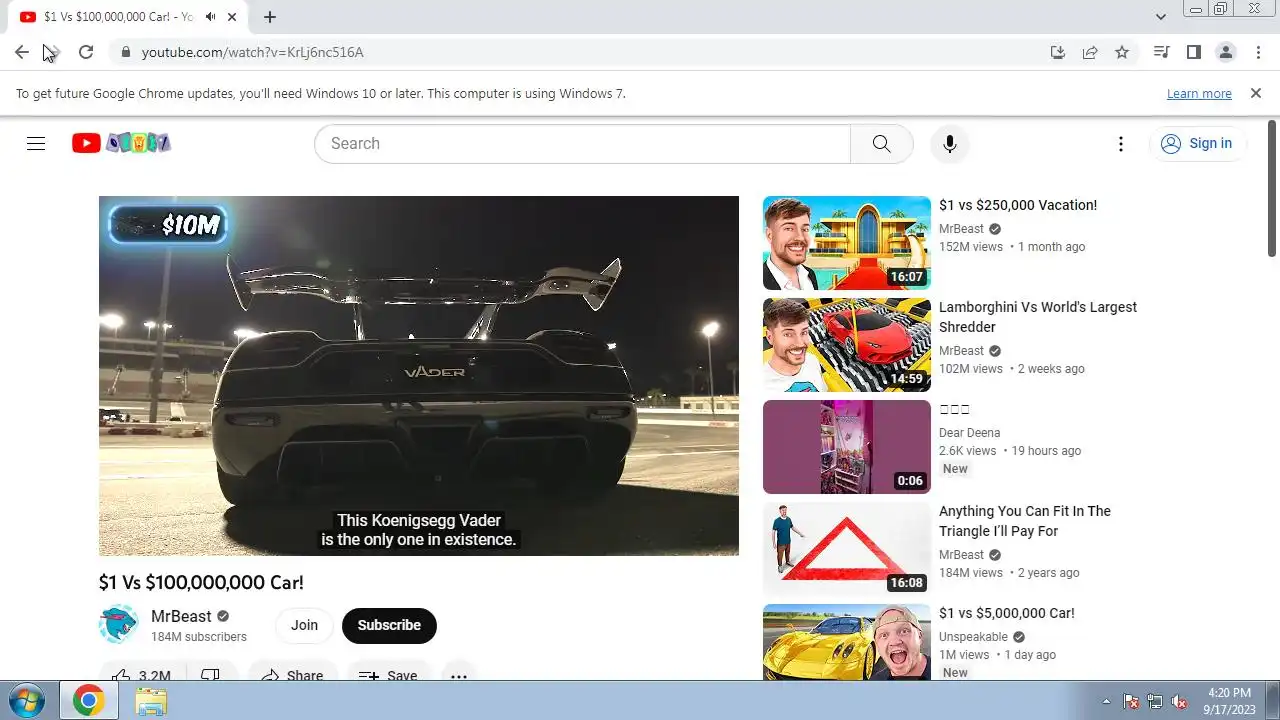Focus the YouTube search field

coord(582,143)
